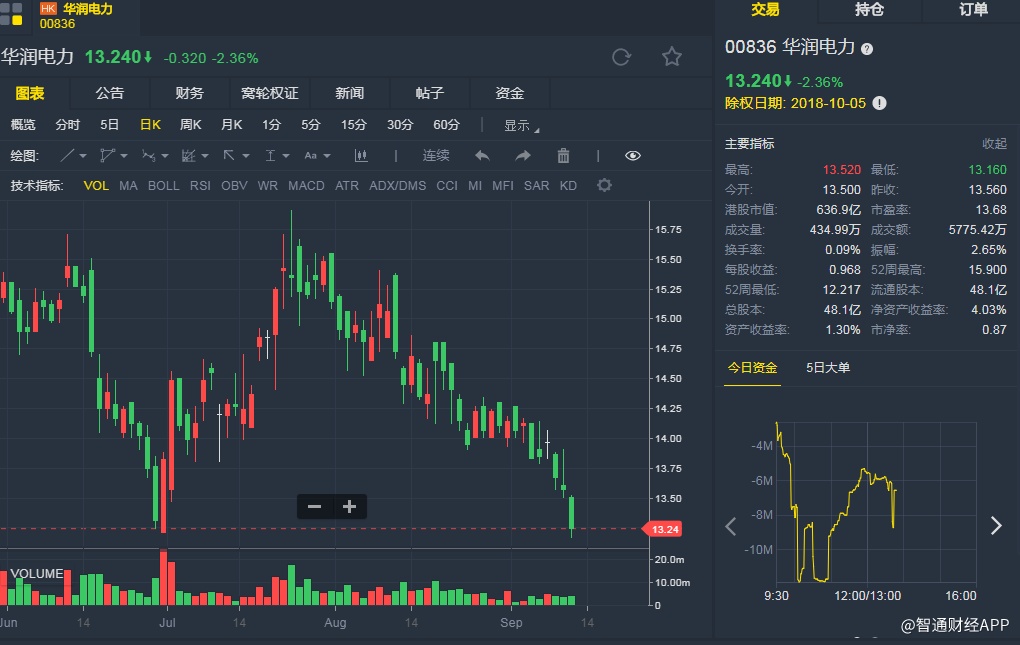
Task: Click the info icon next to 除权日期
Action: click(x=879, y=103)
